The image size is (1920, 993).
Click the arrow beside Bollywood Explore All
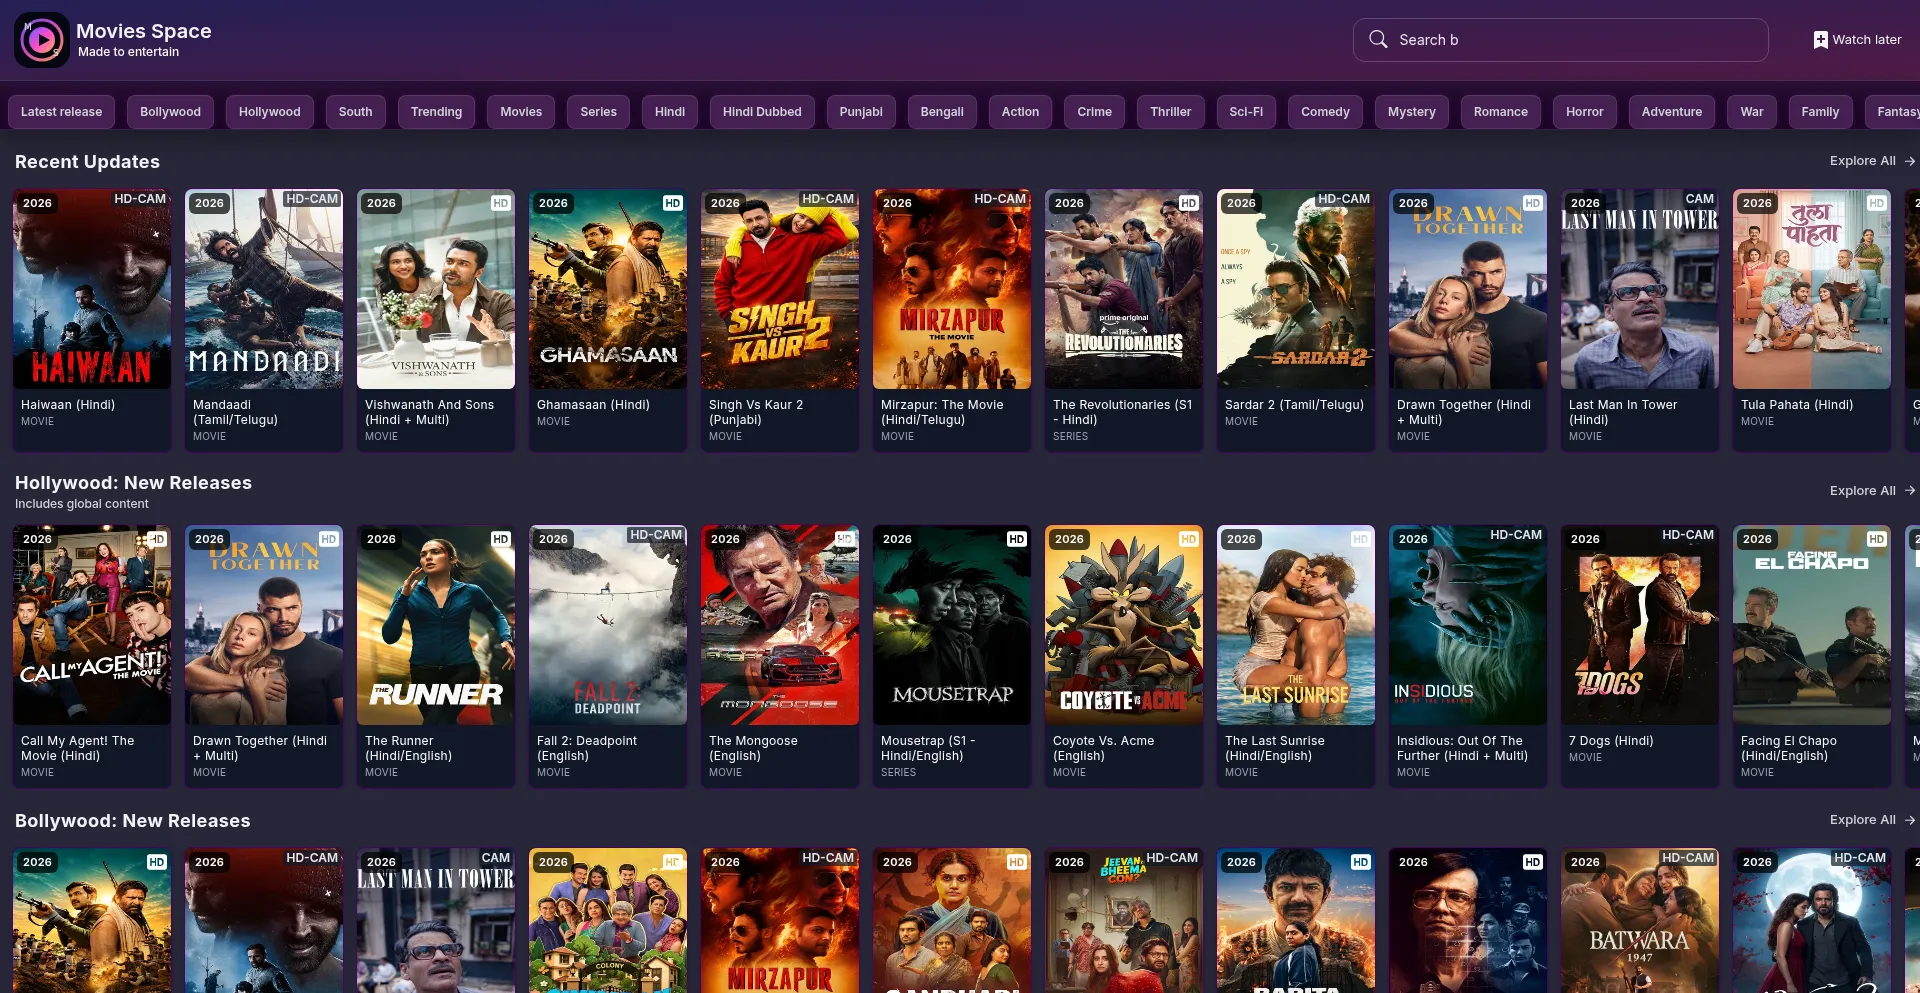pyautogui.click(x=1909, y=820)
